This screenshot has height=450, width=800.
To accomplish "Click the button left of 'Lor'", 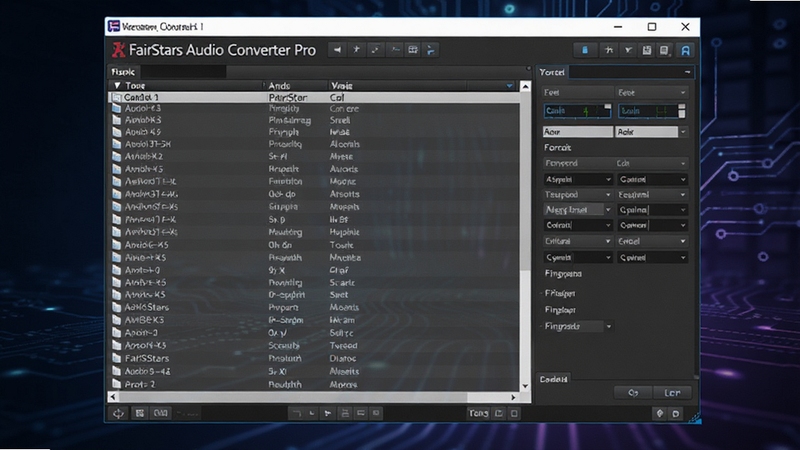I will point(633,392).
